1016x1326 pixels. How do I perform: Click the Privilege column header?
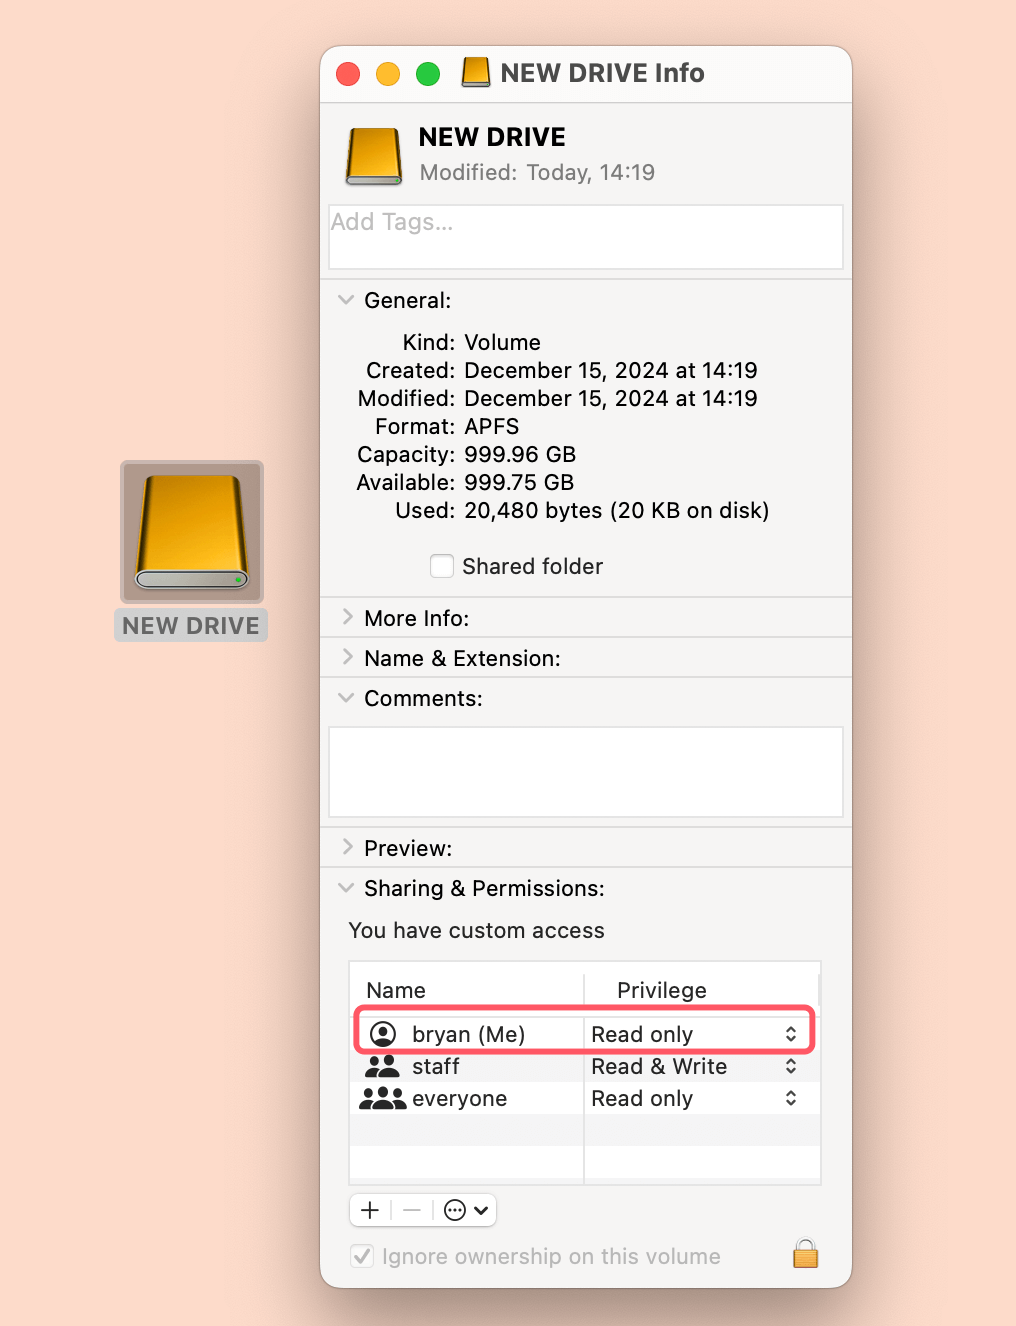[x=662, y=989]
